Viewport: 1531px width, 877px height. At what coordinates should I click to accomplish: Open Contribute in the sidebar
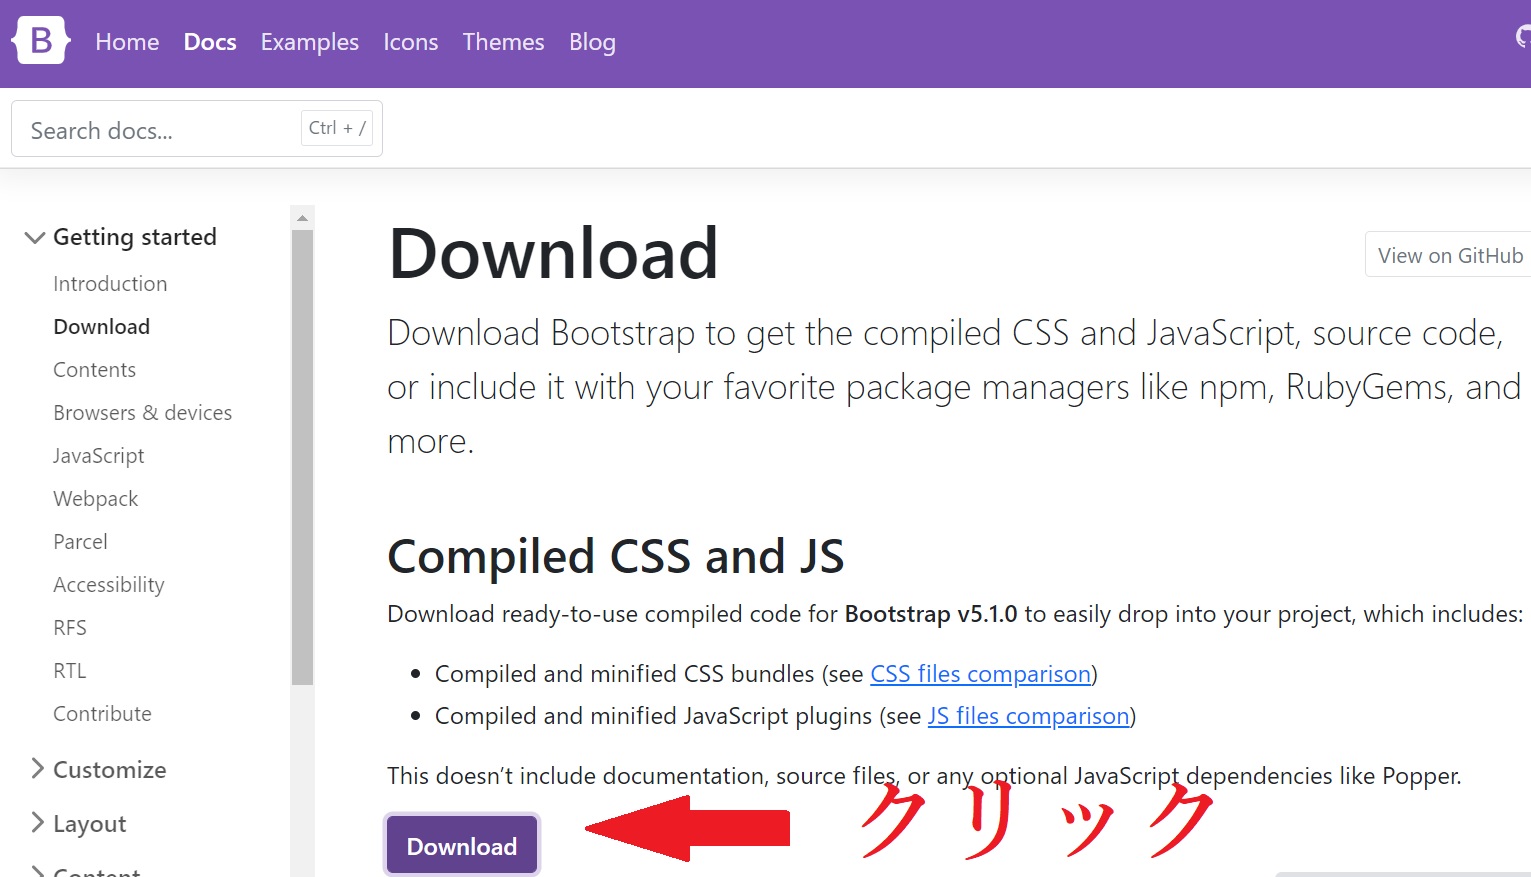[102, 714]
